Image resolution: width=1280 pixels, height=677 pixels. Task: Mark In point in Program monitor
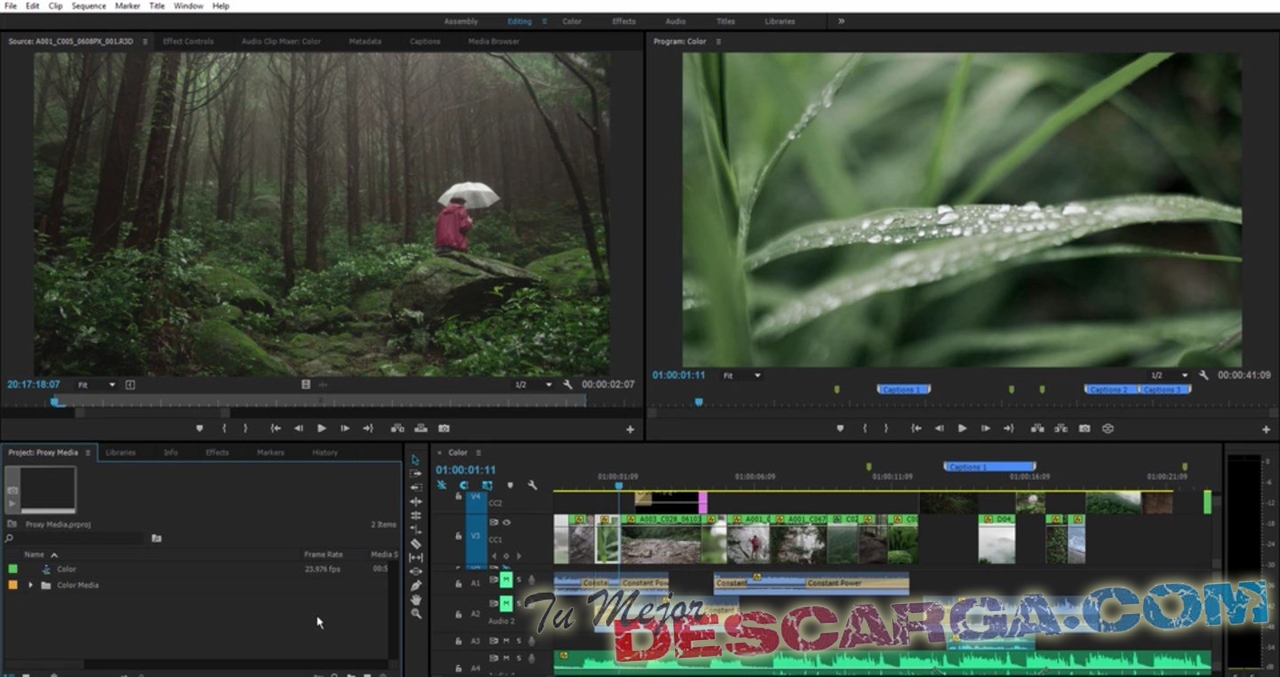tap(863, 428)
